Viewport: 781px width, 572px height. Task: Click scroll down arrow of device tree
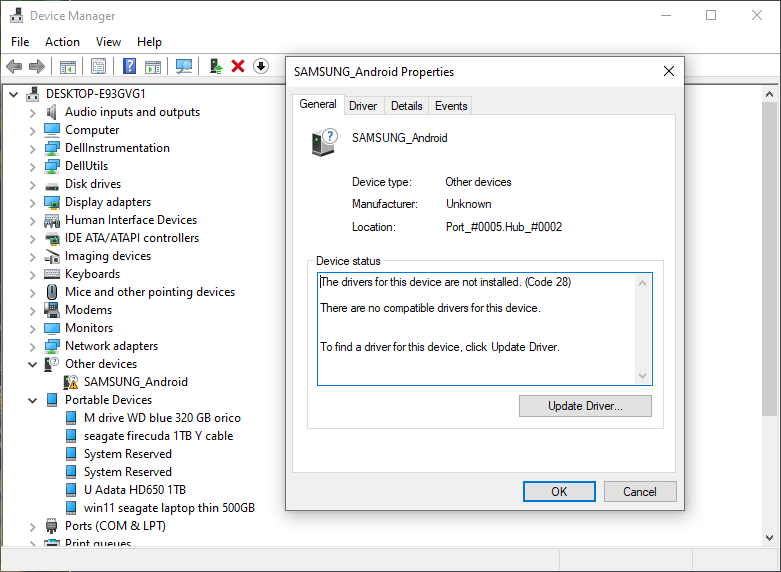tap(770, 538)
